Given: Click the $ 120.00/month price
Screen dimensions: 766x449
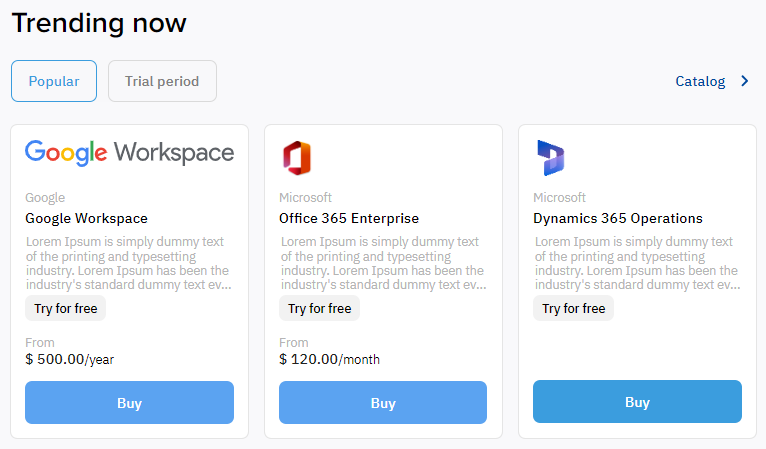Looking at the screenshot, I should [329, 360].
